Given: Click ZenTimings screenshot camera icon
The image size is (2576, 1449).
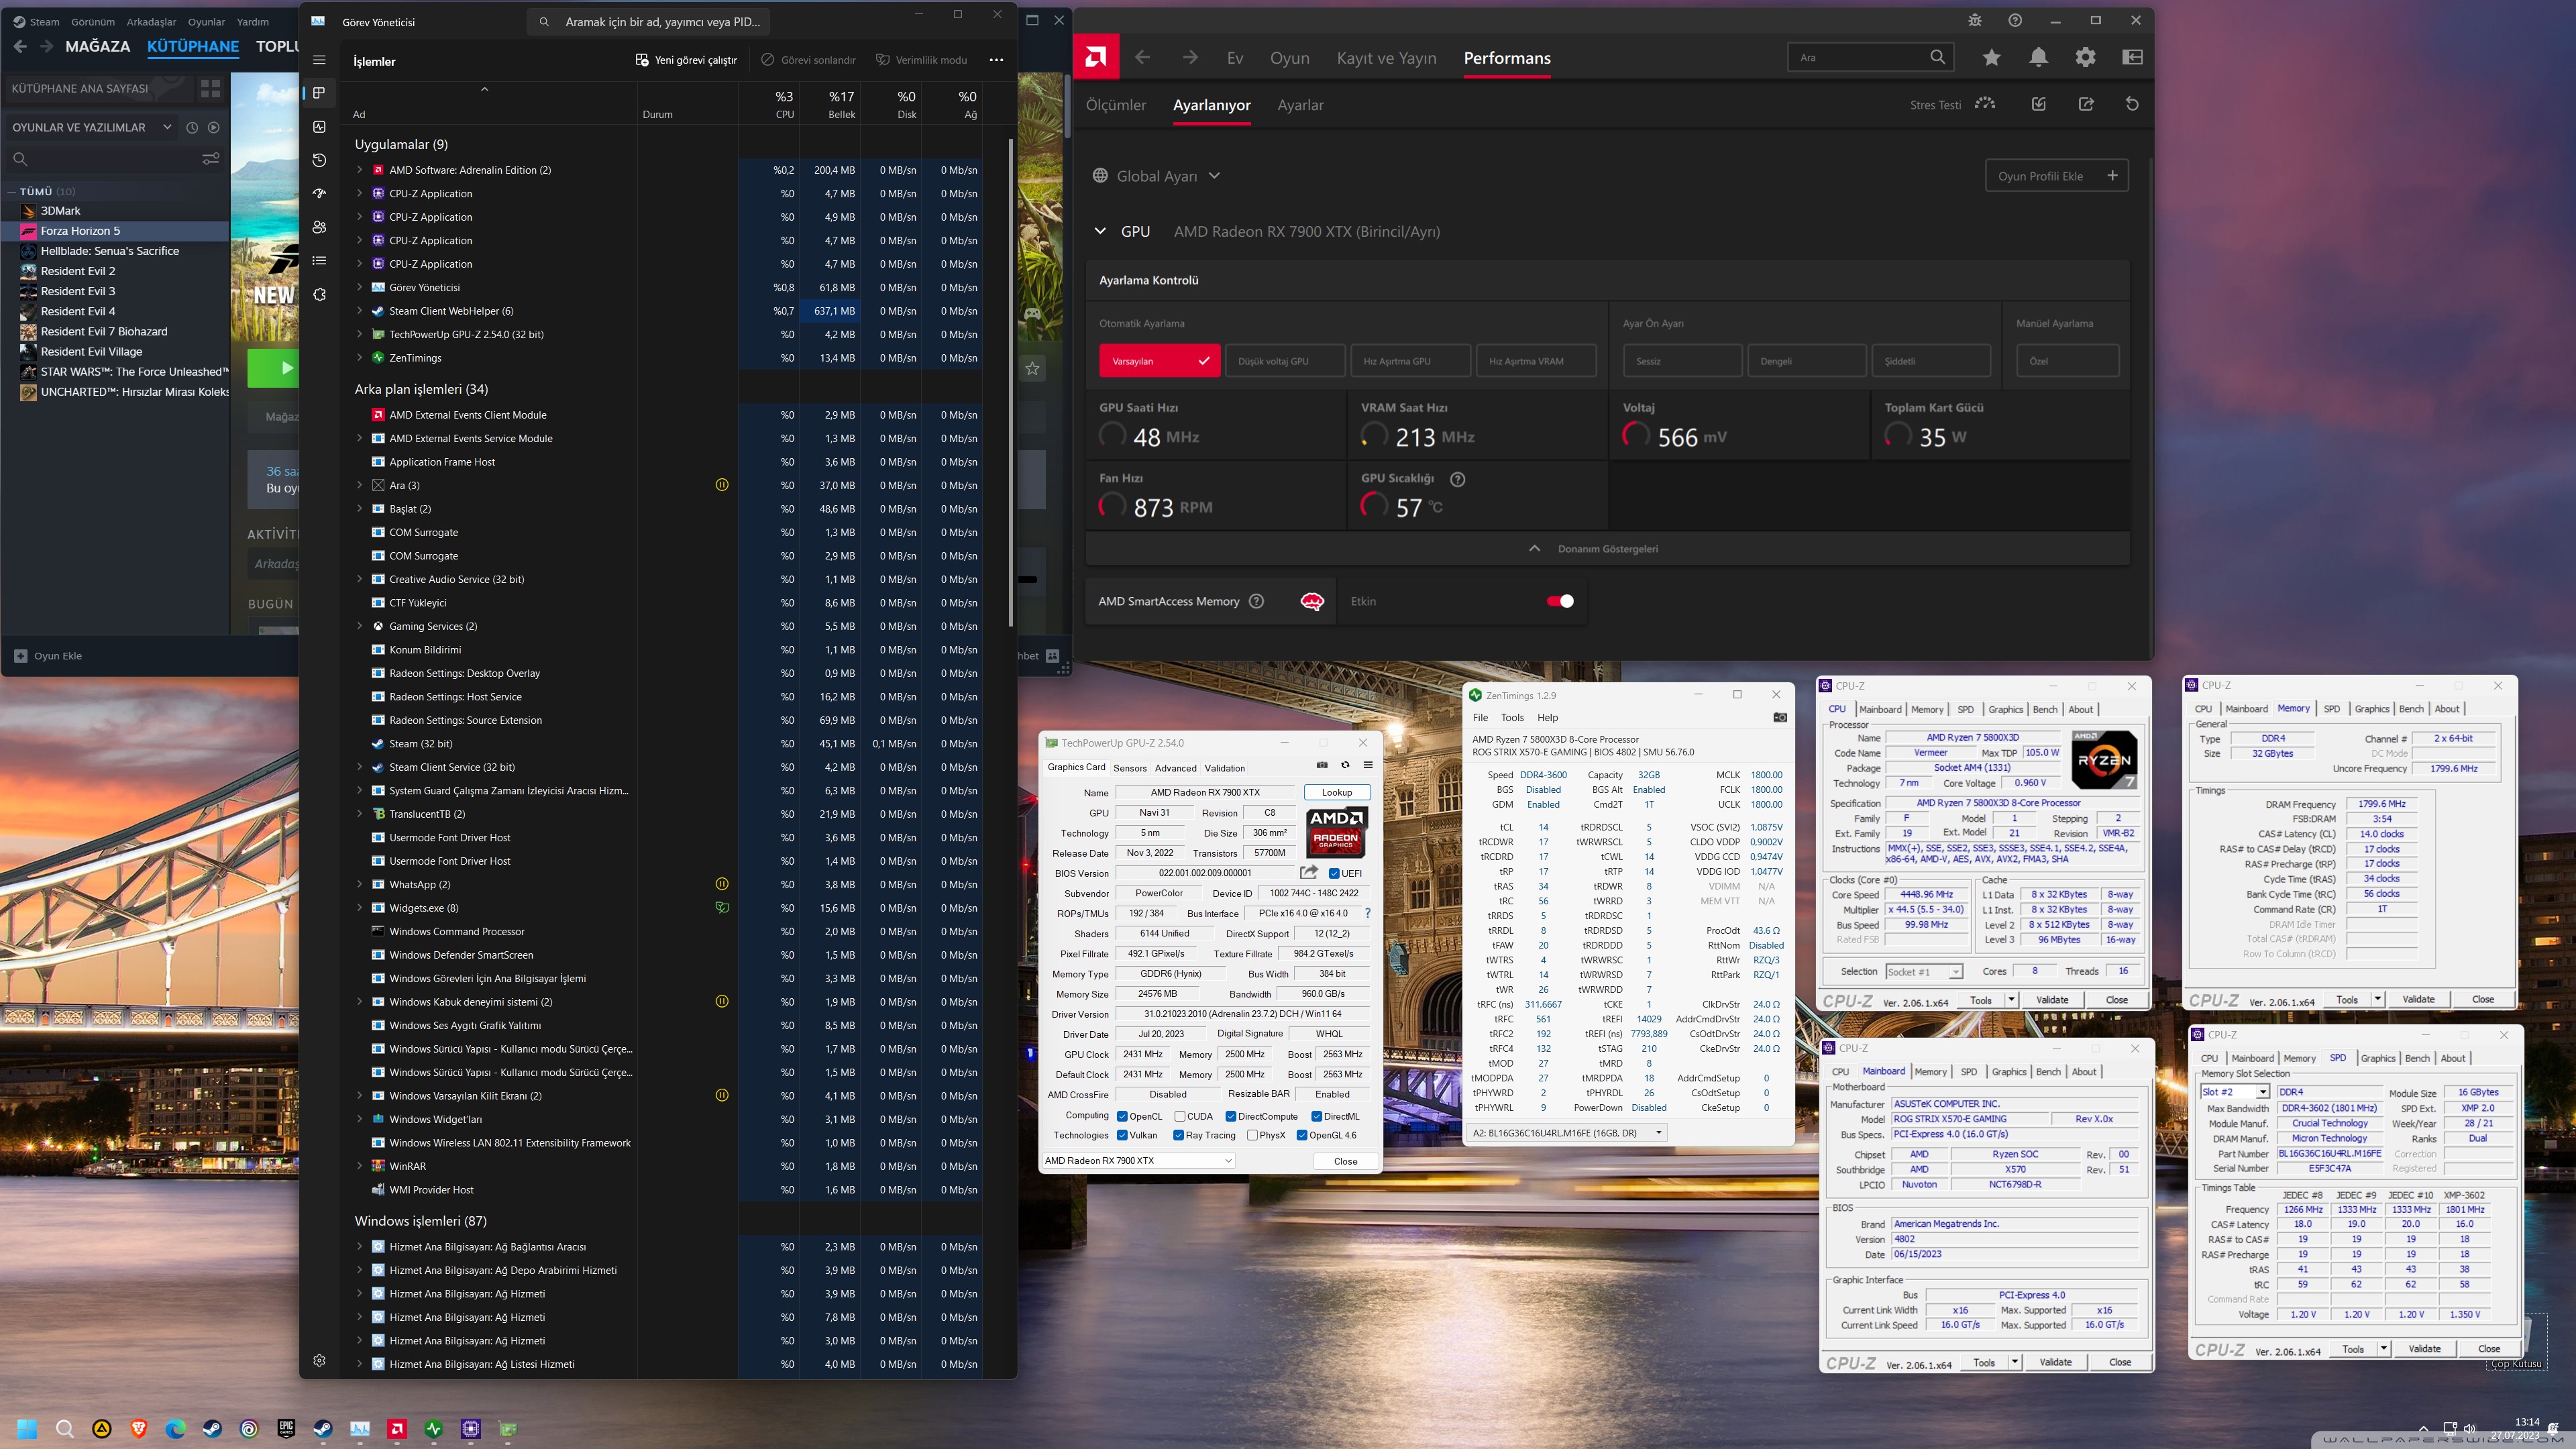Looking at the screenshot, I should [x=1780, y=717].
